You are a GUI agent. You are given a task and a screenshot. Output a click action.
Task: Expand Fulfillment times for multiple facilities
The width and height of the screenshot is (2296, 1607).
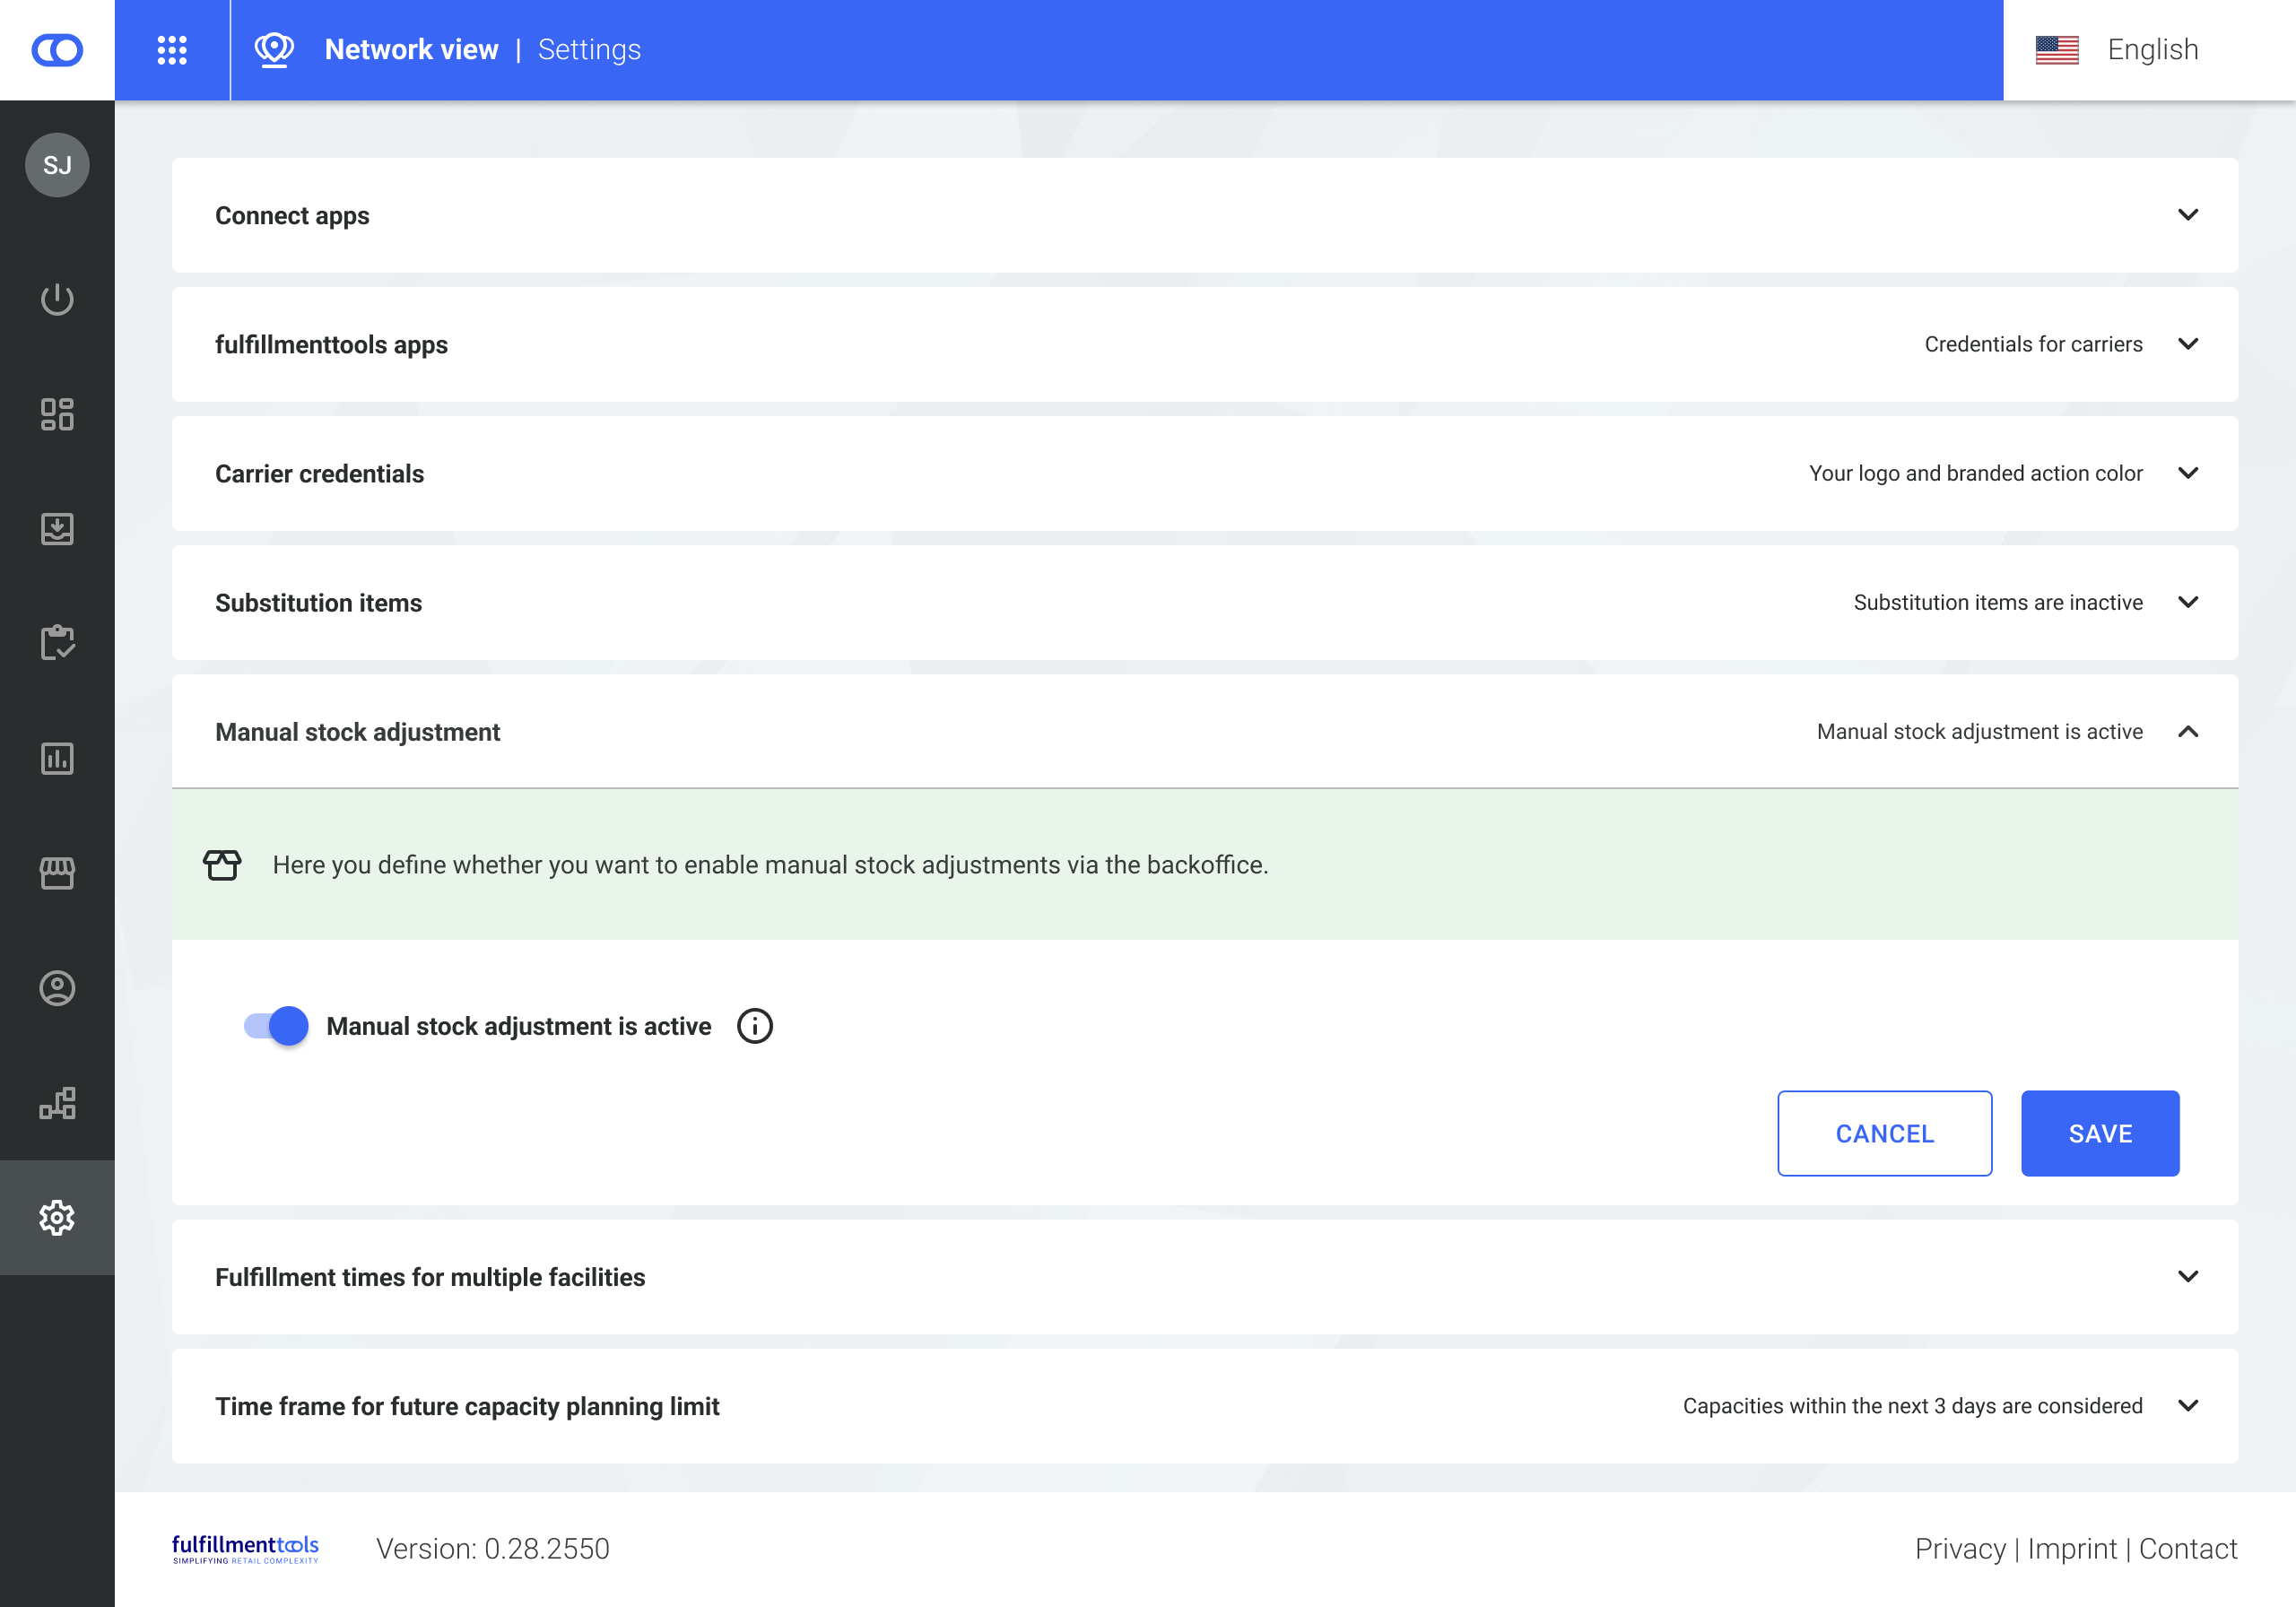pyautogui.click(x=2187, y=1277)
